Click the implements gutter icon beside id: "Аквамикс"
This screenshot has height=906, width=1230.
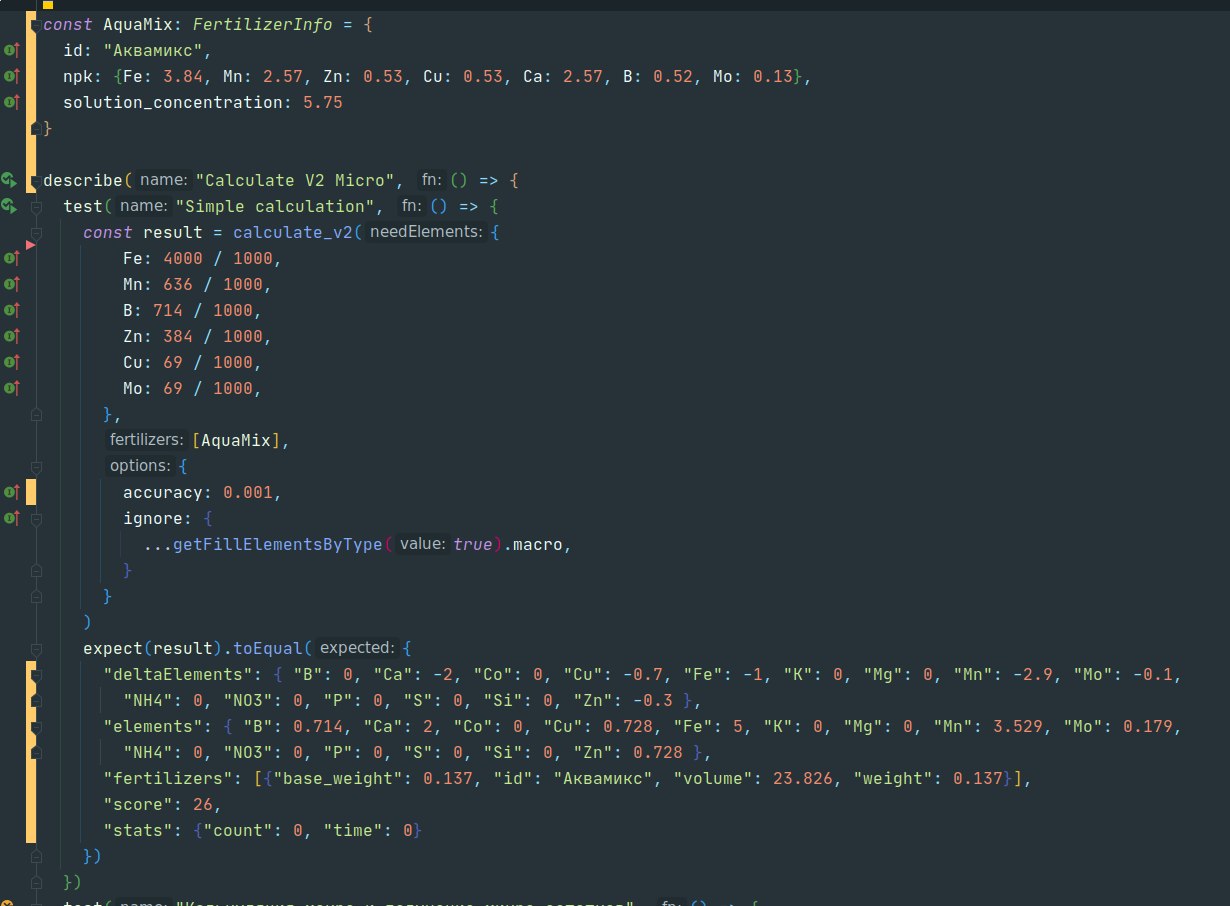(x=11, y=50)
